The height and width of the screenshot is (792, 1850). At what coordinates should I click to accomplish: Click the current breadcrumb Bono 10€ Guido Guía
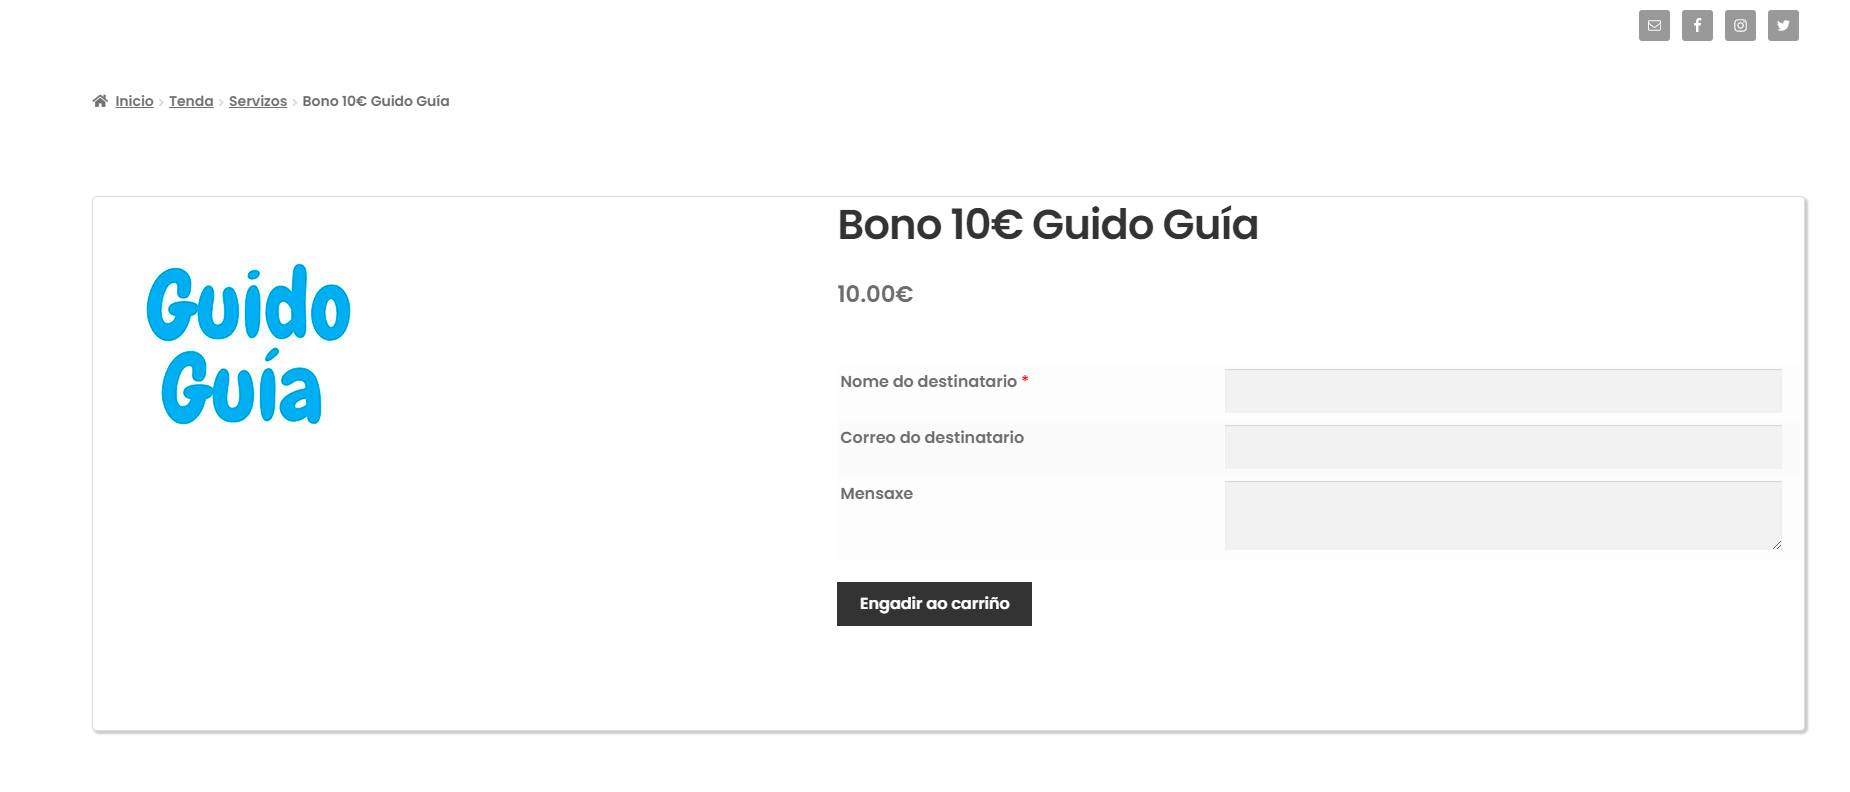tap(376, 101)
